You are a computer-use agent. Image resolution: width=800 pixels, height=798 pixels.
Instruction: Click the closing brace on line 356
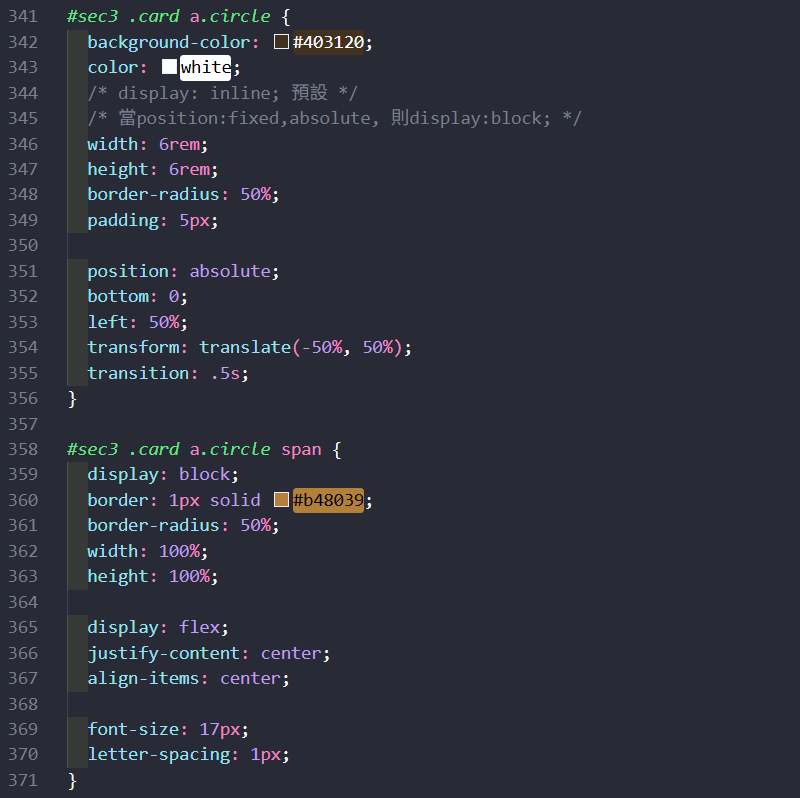[72, 398]
